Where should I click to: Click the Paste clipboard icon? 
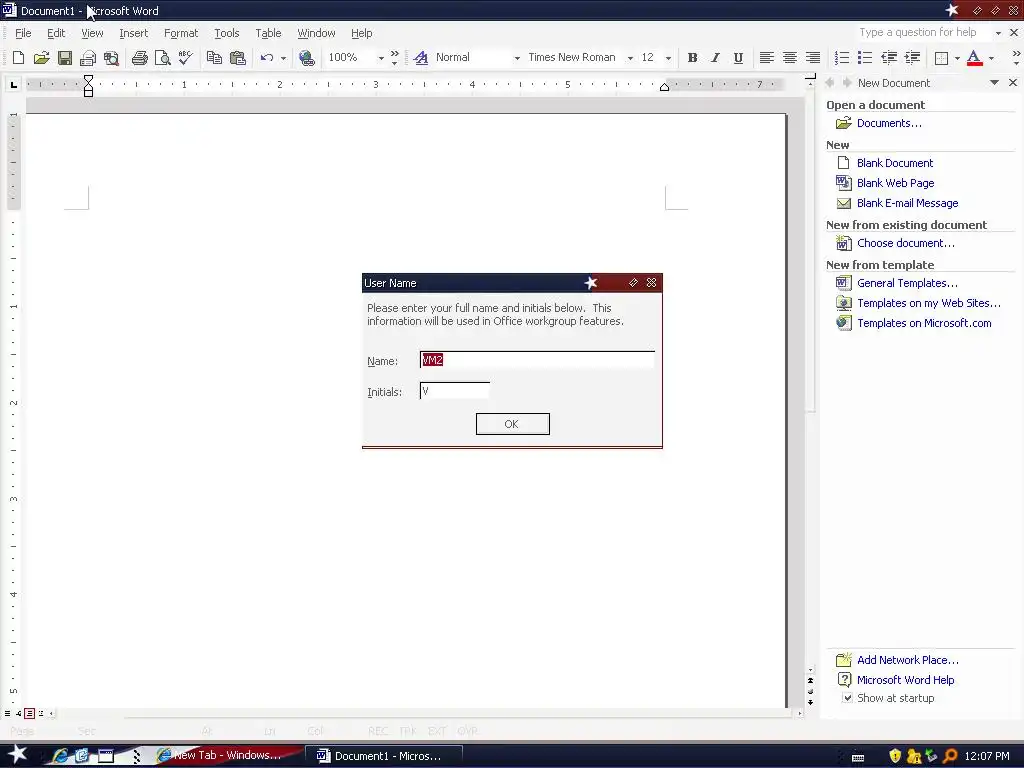point(238,57)
